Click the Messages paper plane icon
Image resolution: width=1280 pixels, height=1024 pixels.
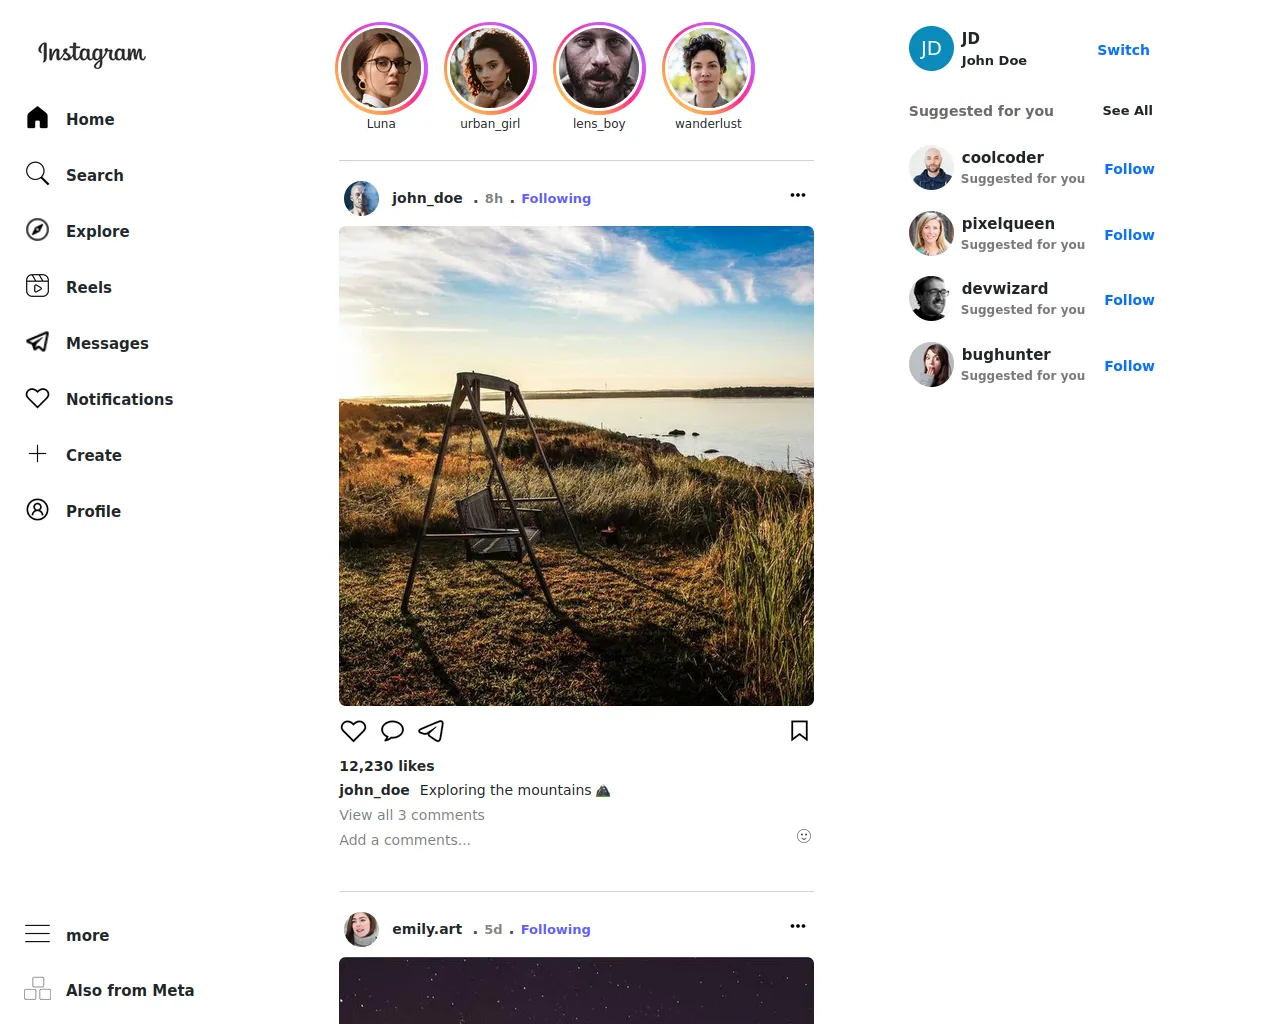(x=37, y=342)
